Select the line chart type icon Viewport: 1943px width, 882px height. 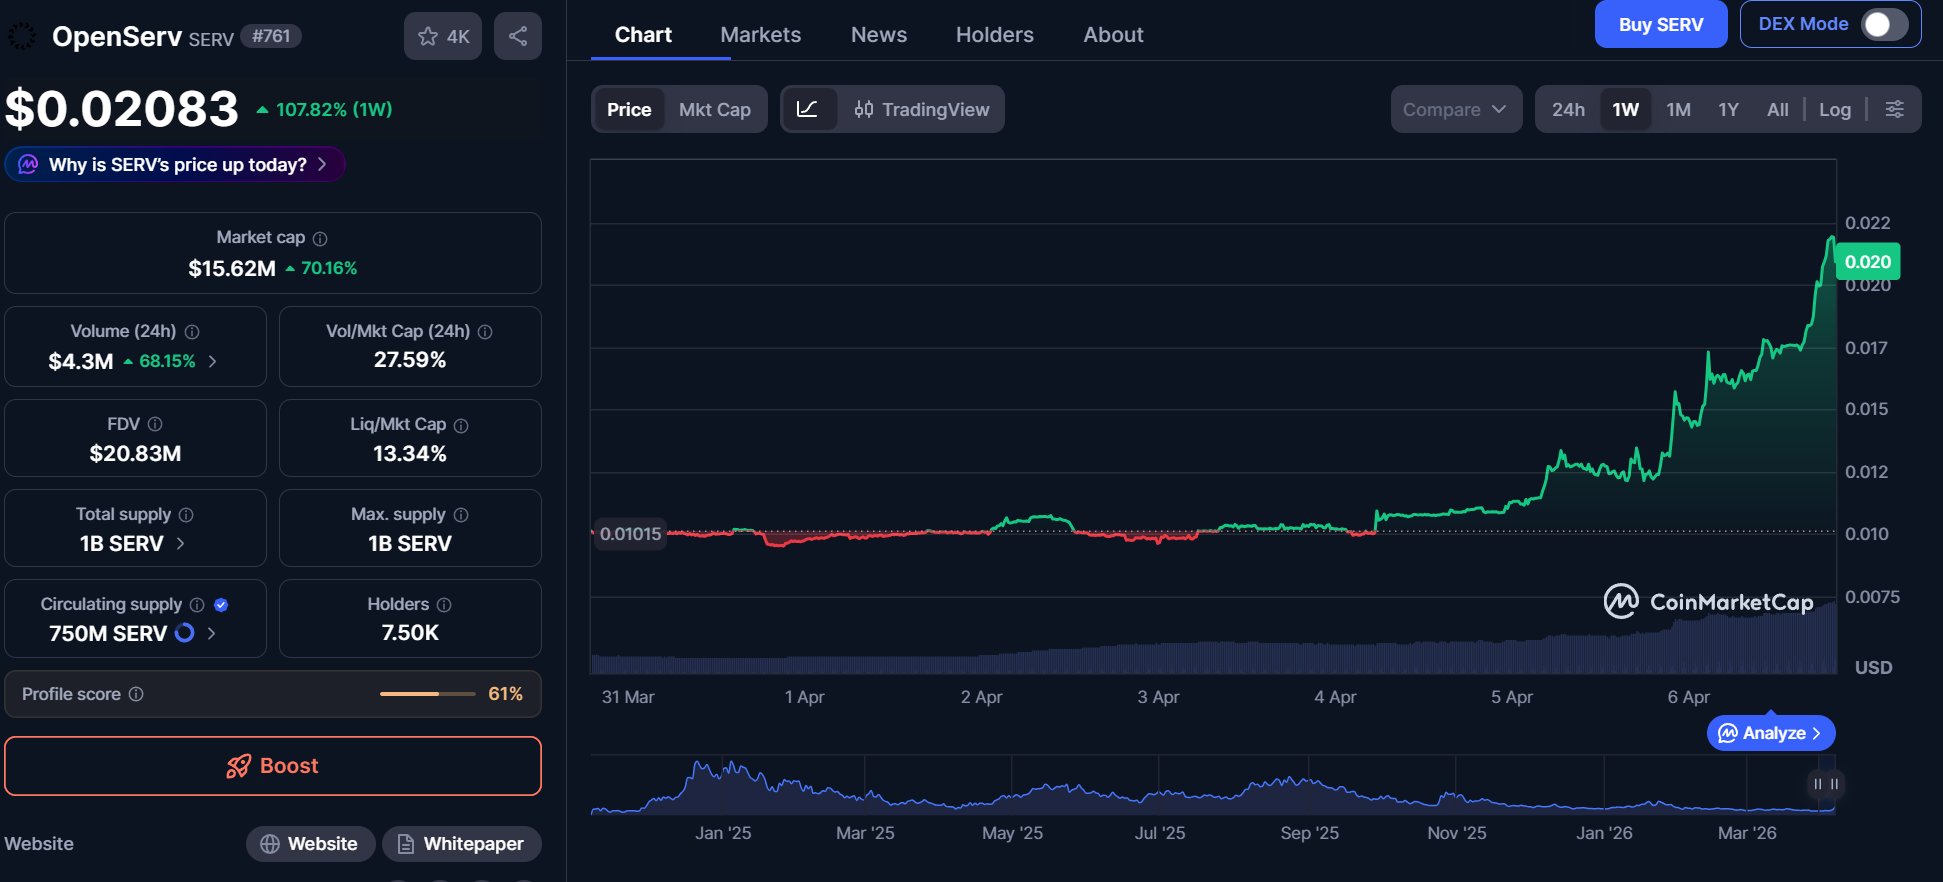click(x=808, y=109)
